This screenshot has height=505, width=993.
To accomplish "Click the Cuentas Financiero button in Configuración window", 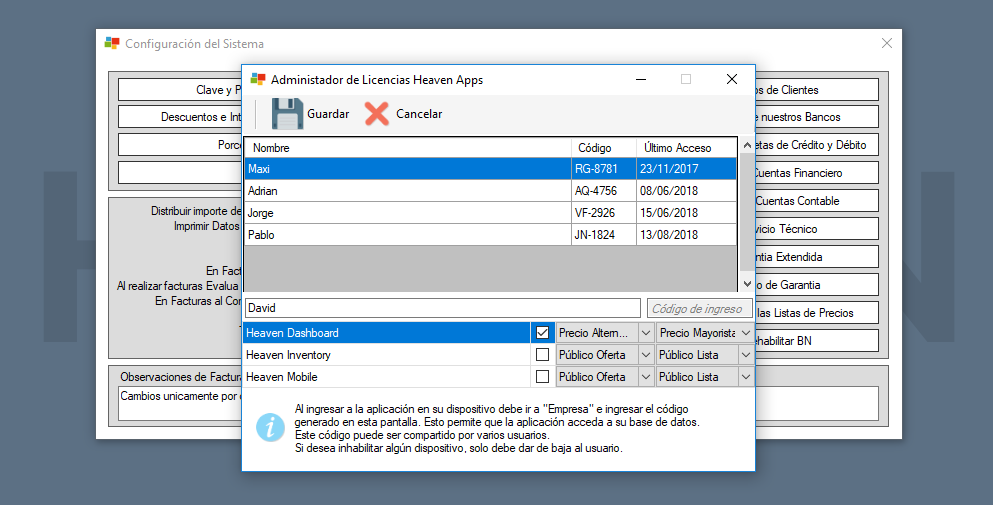I will (816, 173).
